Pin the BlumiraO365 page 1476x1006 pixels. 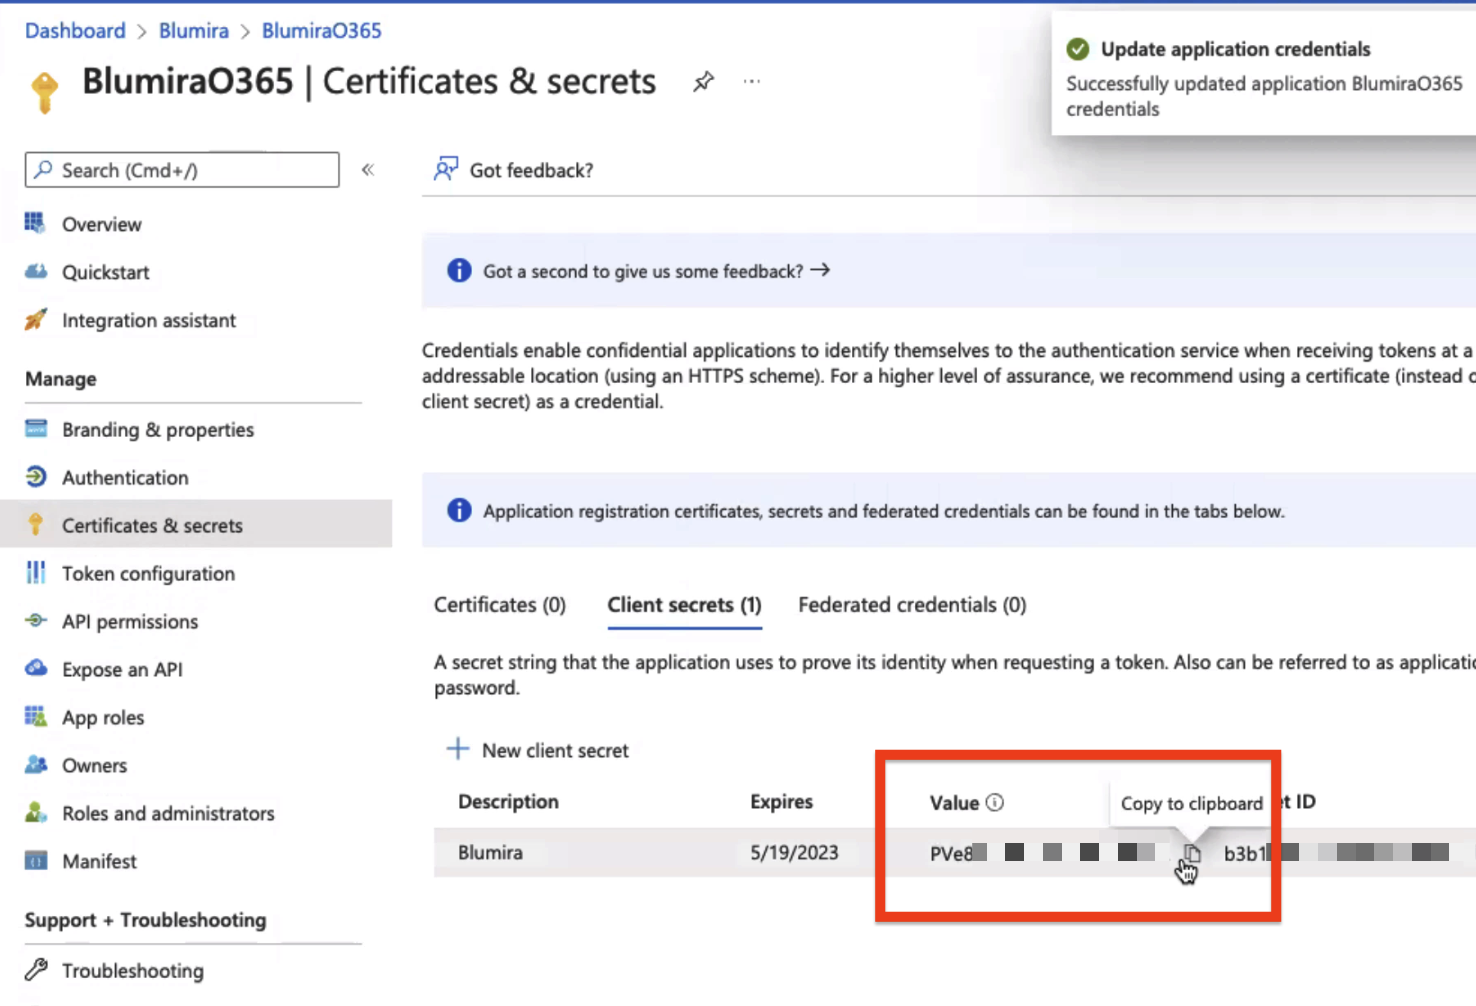point(703,82)
